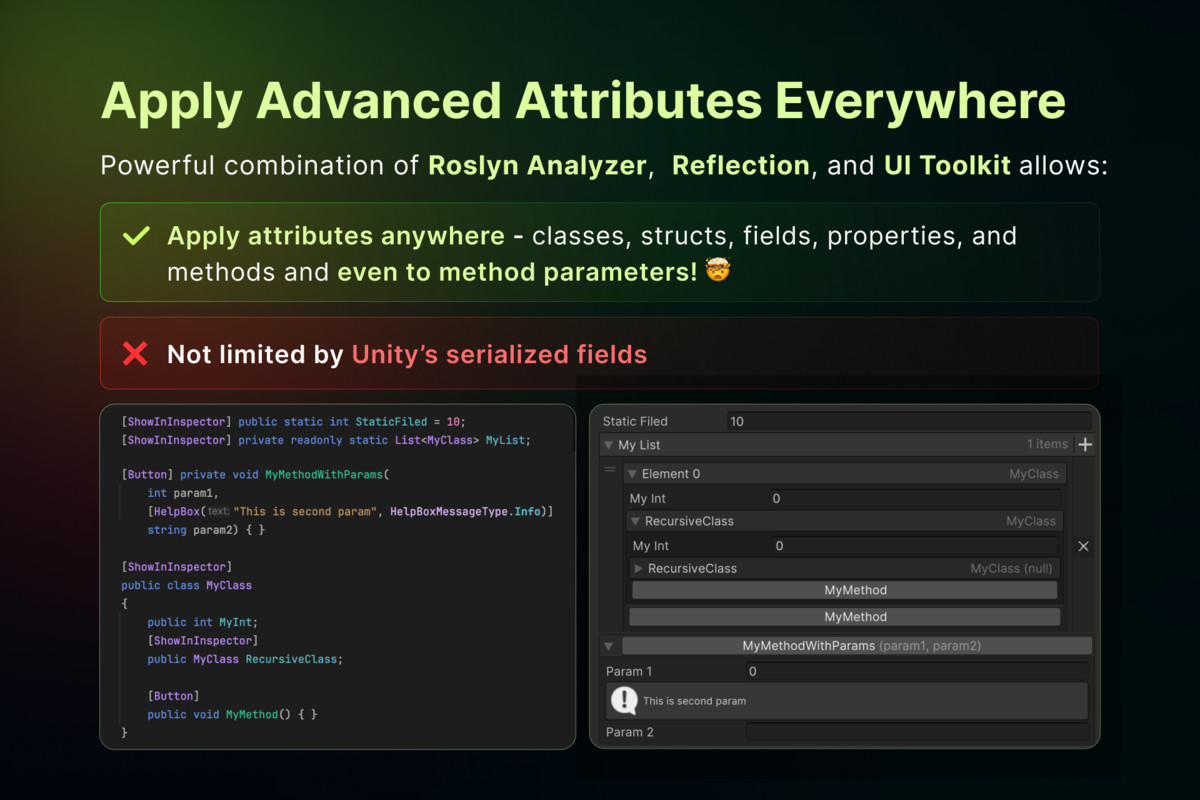Viewport: 1200px width, 800px height.
Task: Click the info icon in the help box
Action: point(624,701)
